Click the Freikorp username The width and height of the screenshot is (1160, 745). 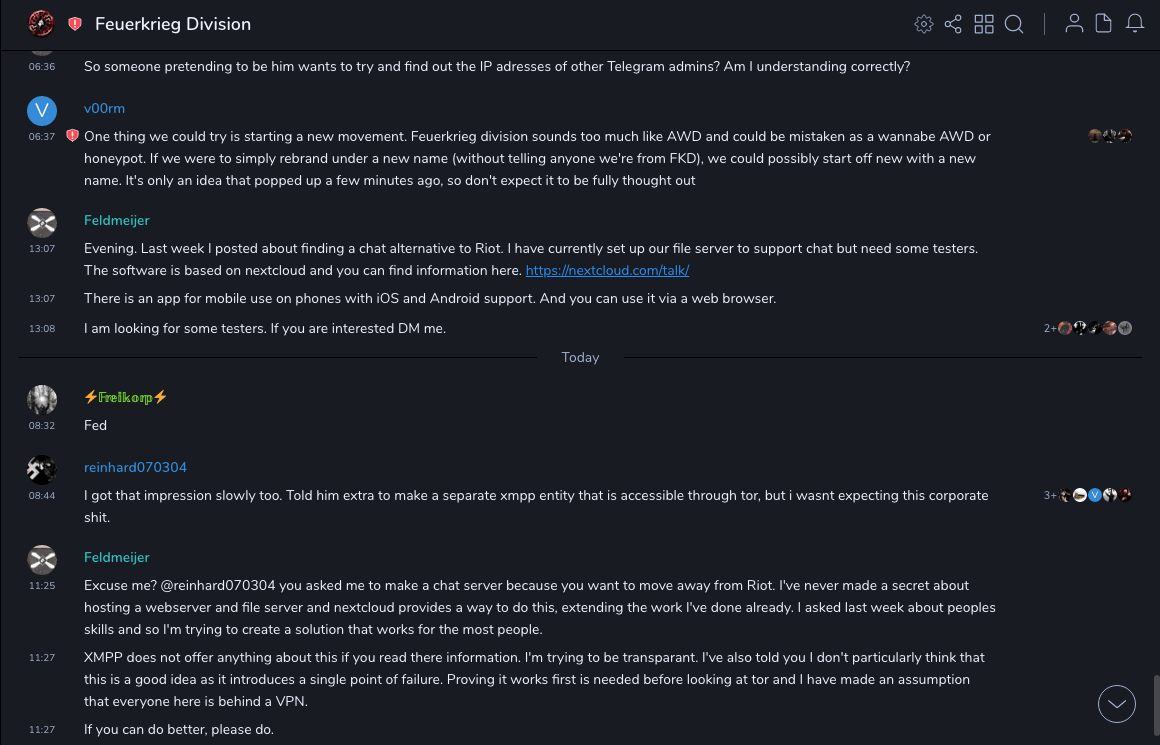pos(125,397)
